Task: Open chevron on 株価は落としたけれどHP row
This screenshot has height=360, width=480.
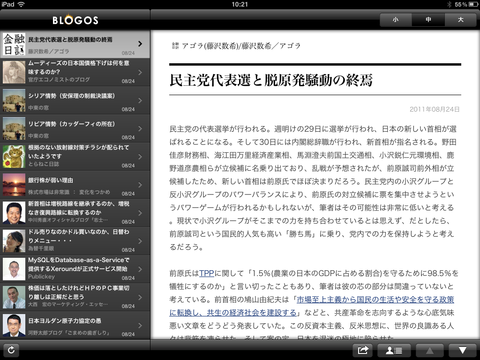Action: coord(140,297)
